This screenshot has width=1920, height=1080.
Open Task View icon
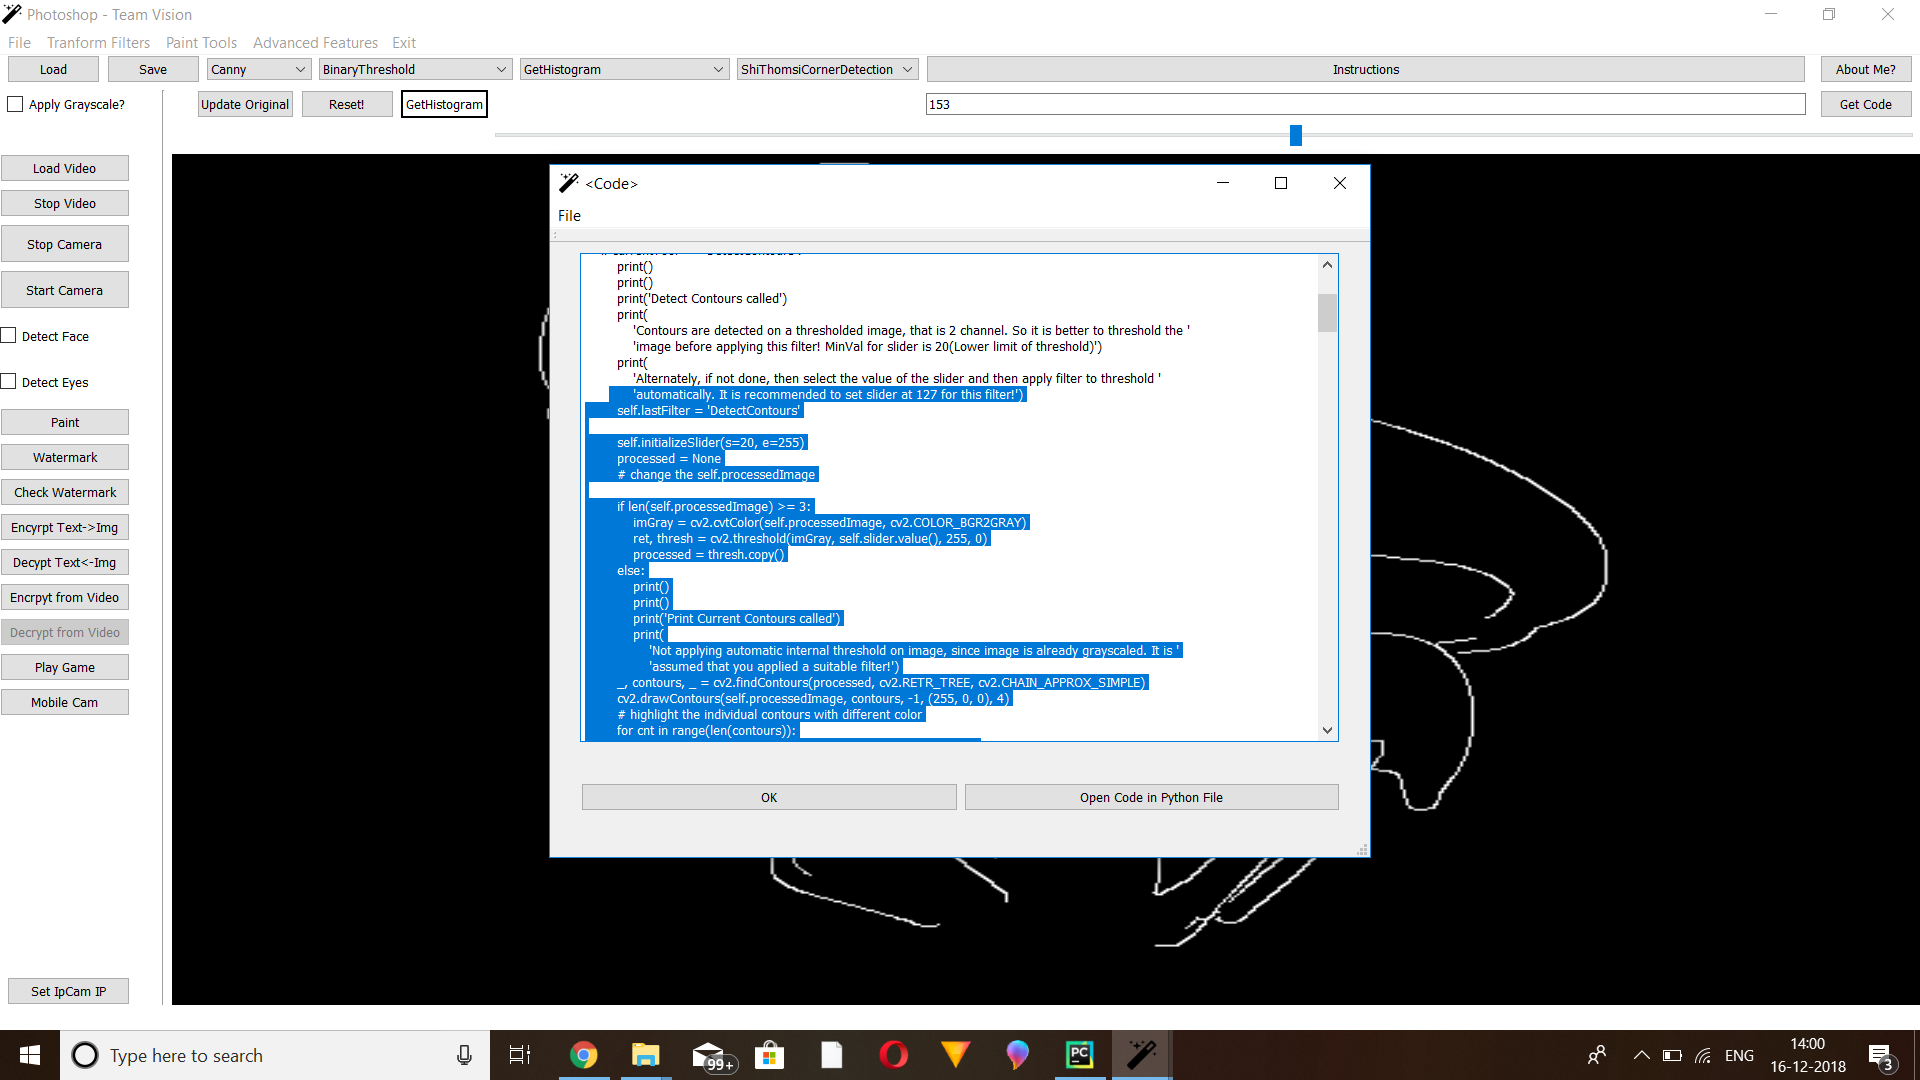coord(520,1055)
